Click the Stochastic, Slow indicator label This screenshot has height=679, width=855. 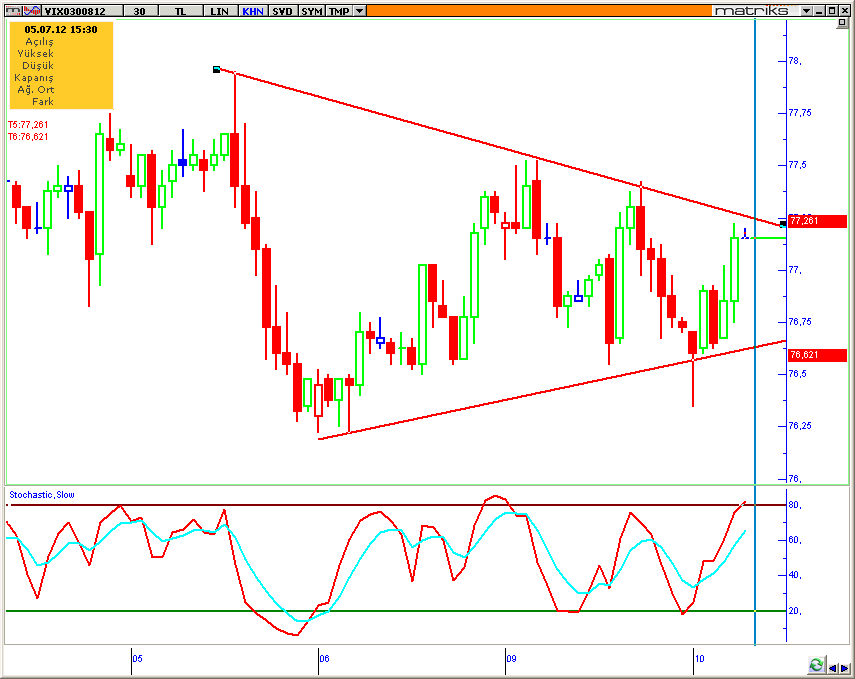[x=42, y=495]
